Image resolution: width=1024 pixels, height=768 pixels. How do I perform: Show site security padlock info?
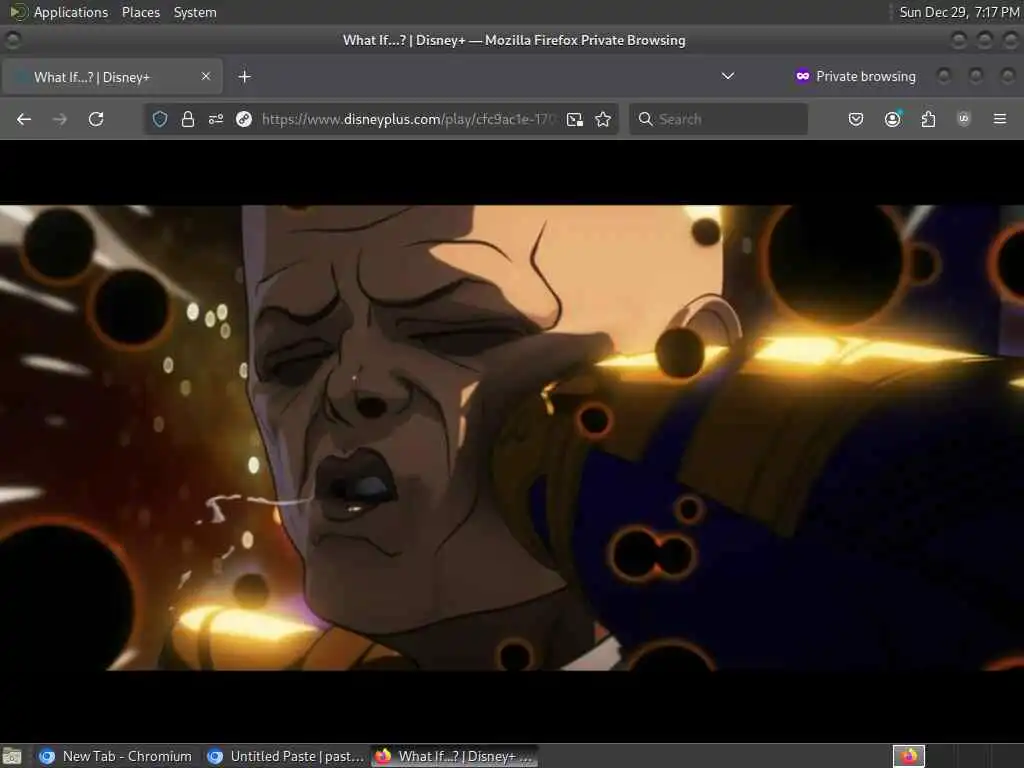tap(188, 119)
